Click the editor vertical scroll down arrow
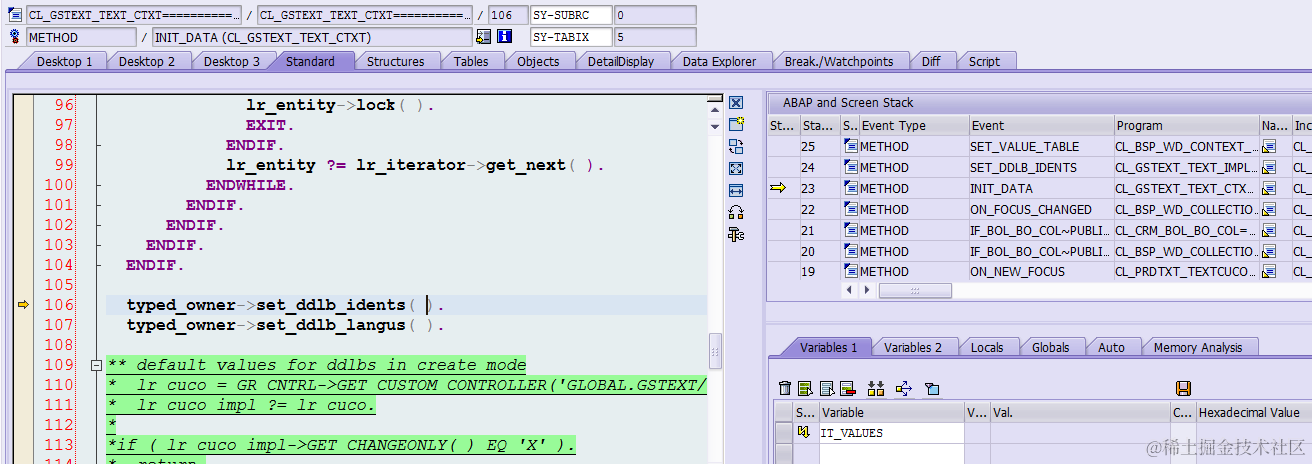This screenshot has height=464, width=1312. pos(715,127)
